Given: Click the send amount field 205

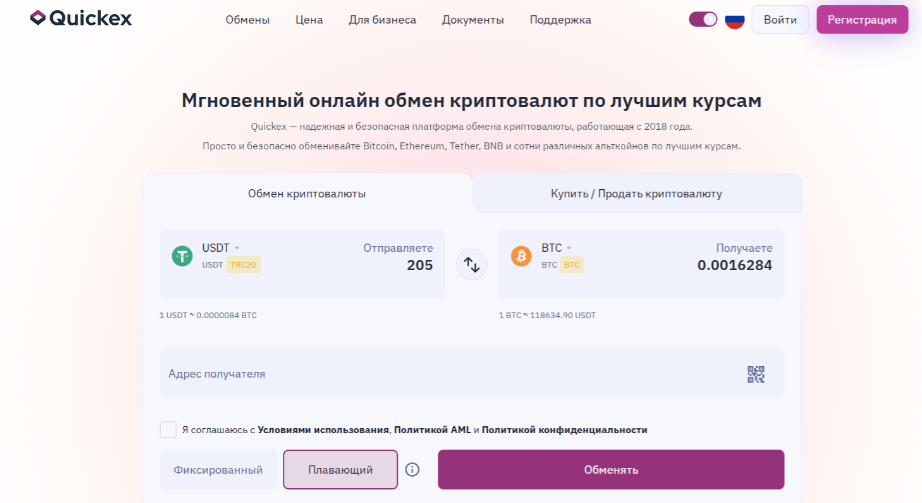Looking at the screenshot, I should click(x=420, y=265).
